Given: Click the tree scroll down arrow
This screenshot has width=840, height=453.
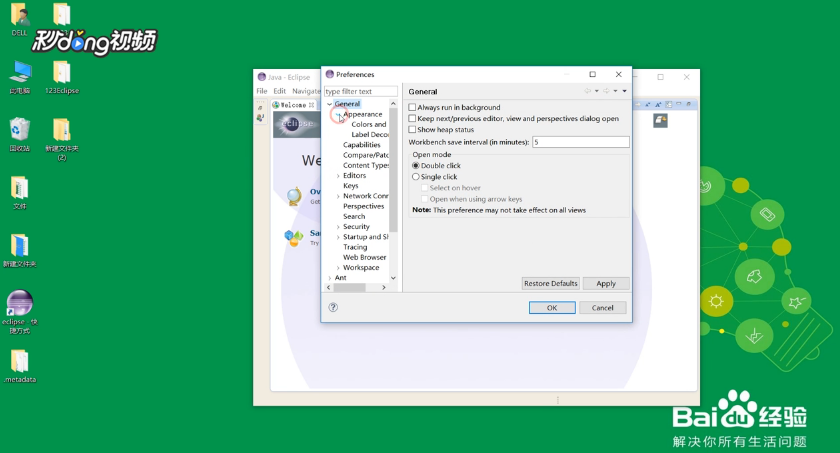Looking at the screenshot, I should [x=393, y=278].
